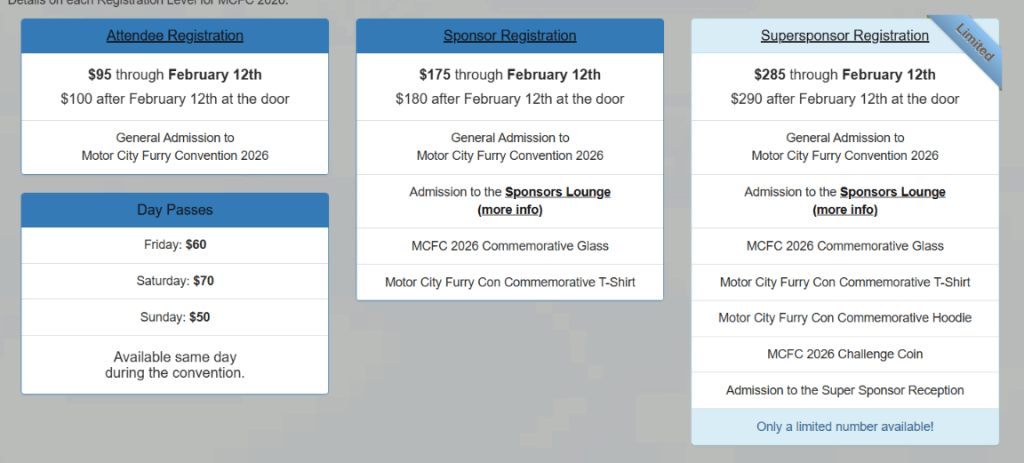The width and height of the screenshot is (1024, 463).
Task: Click the 'Only a limited number available!' notice
Action: (x=845, y=427)
